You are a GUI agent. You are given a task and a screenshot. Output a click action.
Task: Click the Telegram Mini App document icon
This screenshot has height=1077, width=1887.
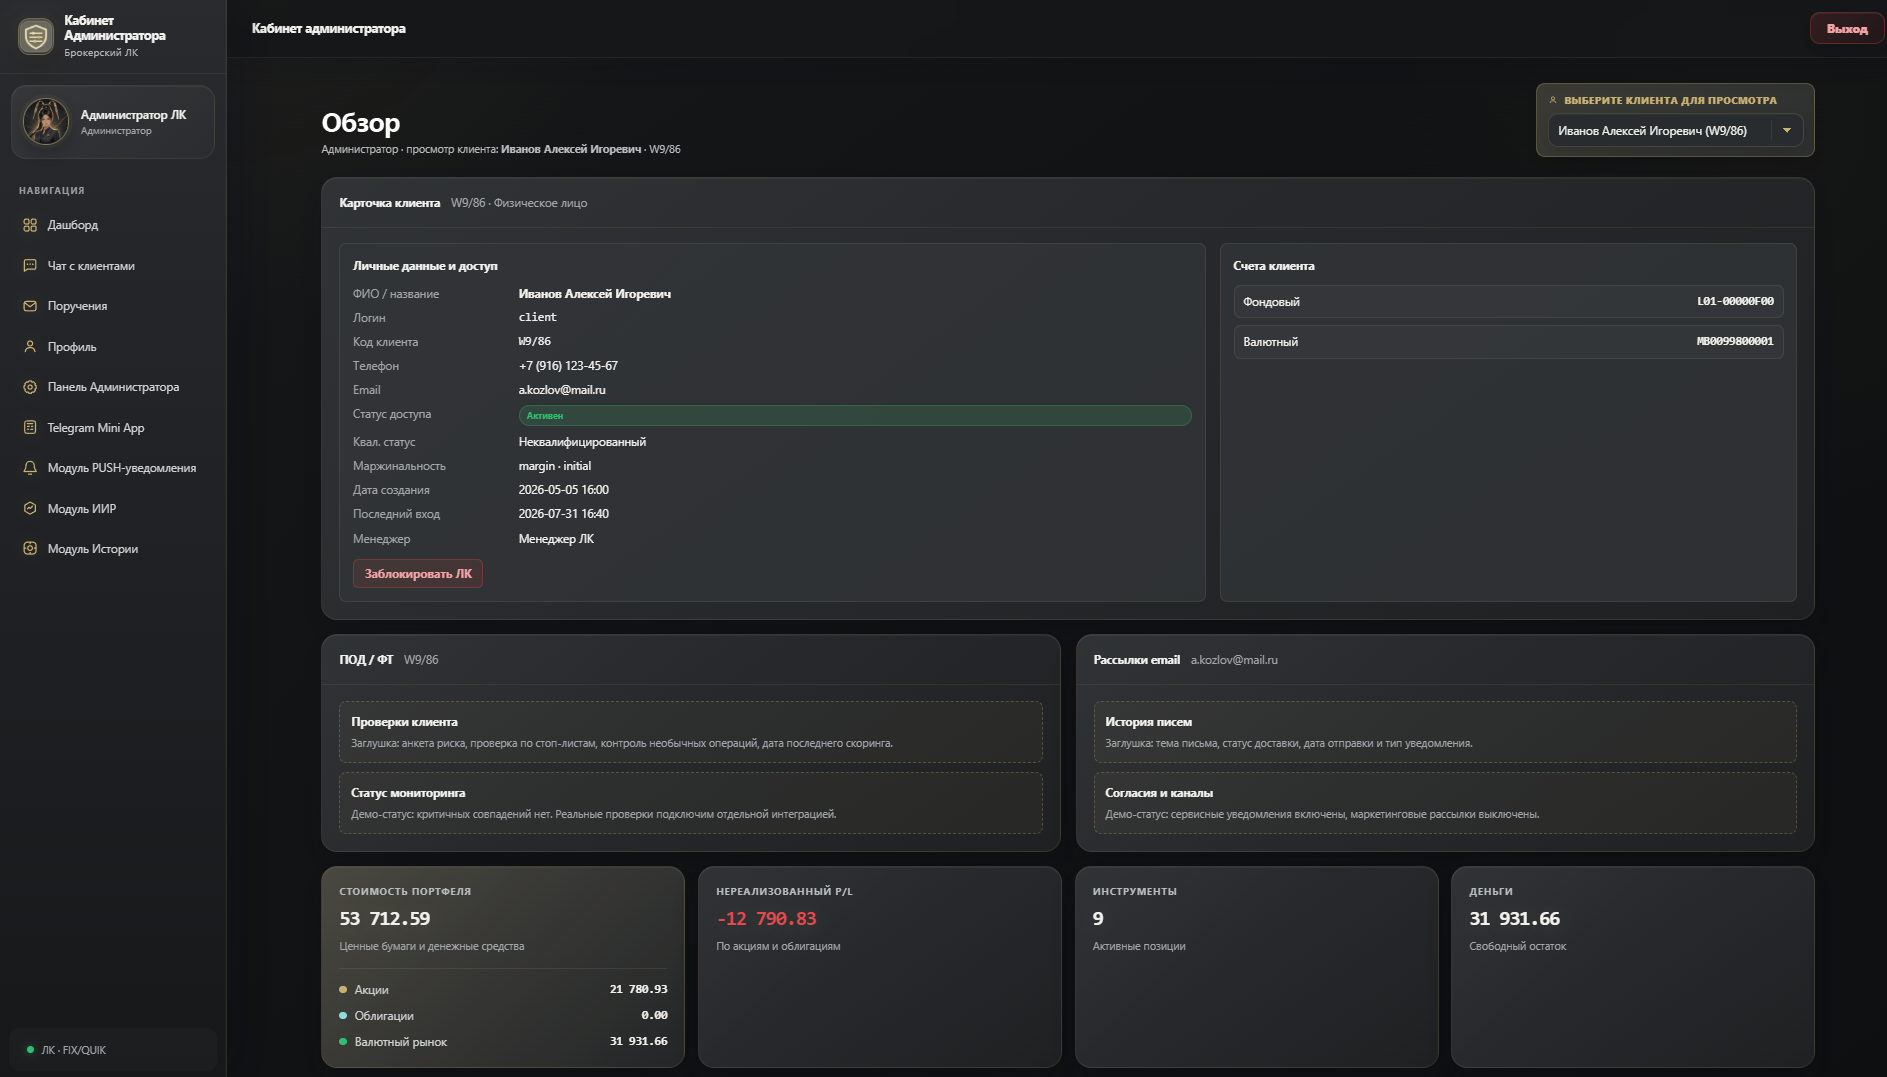30,428
